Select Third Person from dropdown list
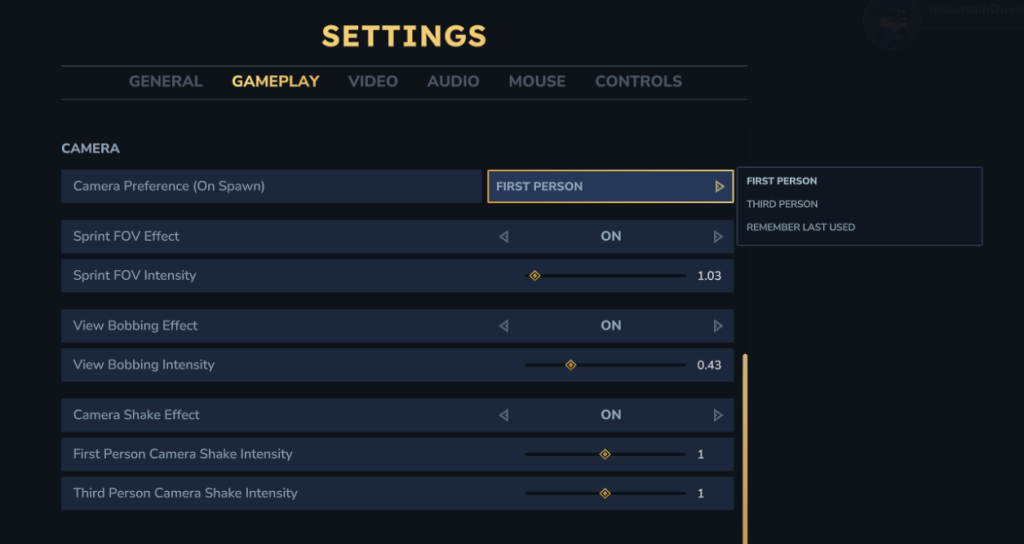Viewport: 1024px width, 544px height. click(782, 204)
